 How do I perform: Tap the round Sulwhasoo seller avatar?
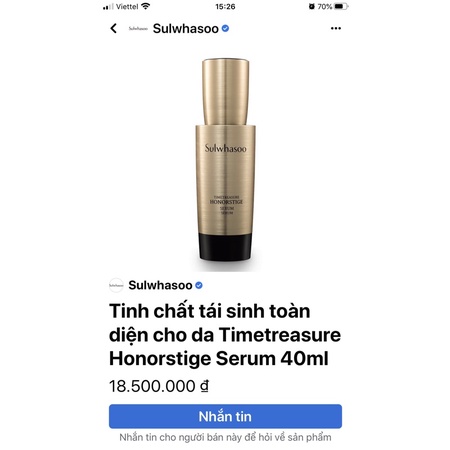pyautogui.click(x=116, y=285)
